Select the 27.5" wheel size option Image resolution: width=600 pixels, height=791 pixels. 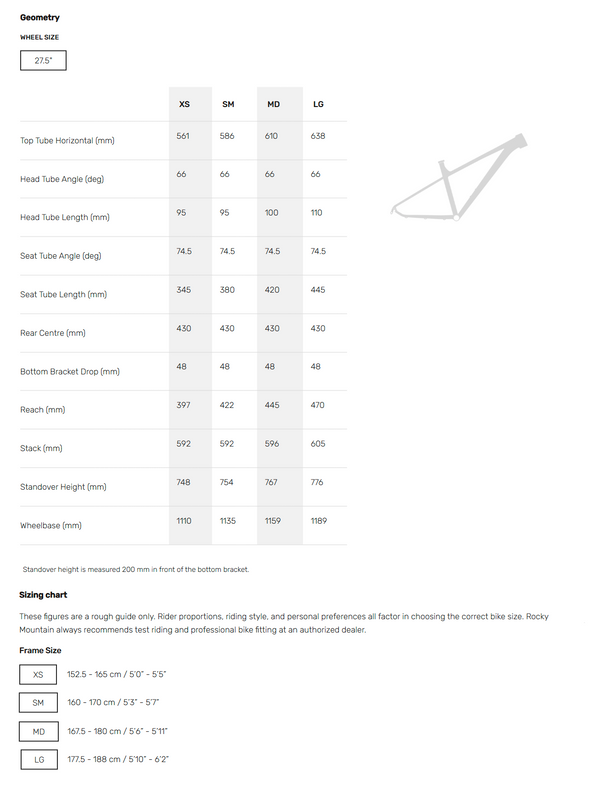43,61
